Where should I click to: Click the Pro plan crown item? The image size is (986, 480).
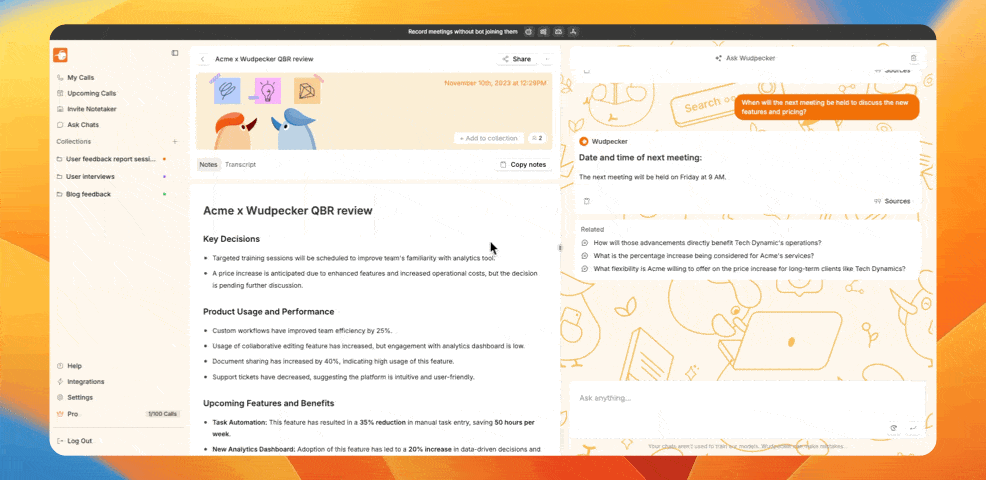[x=68, y=414]
